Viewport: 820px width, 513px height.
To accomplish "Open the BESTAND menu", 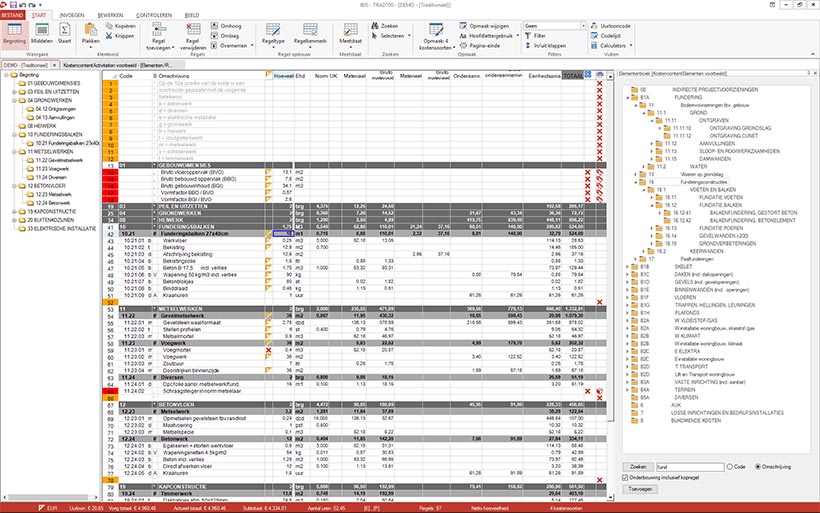I will tap(12, 15).
